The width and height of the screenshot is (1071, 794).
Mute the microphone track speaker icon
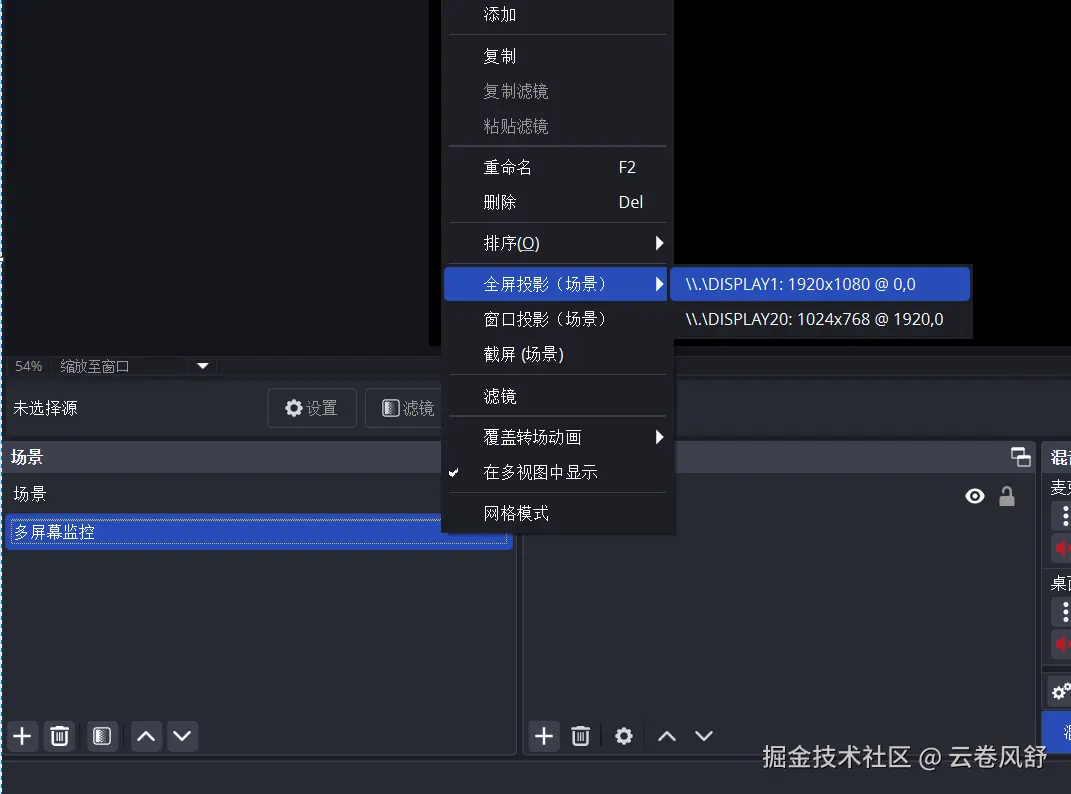(1062, 548)
